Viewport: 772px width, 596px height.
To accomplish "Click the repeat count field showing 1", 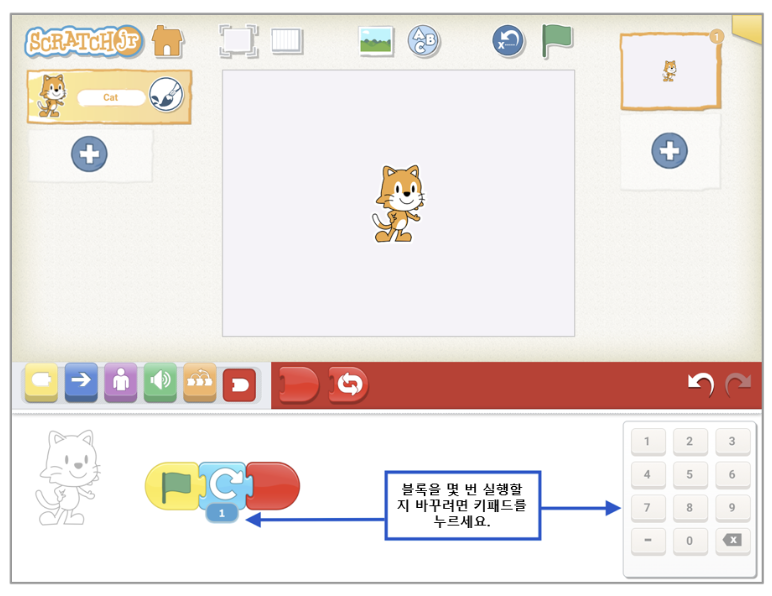I will (x=221, y=513).
